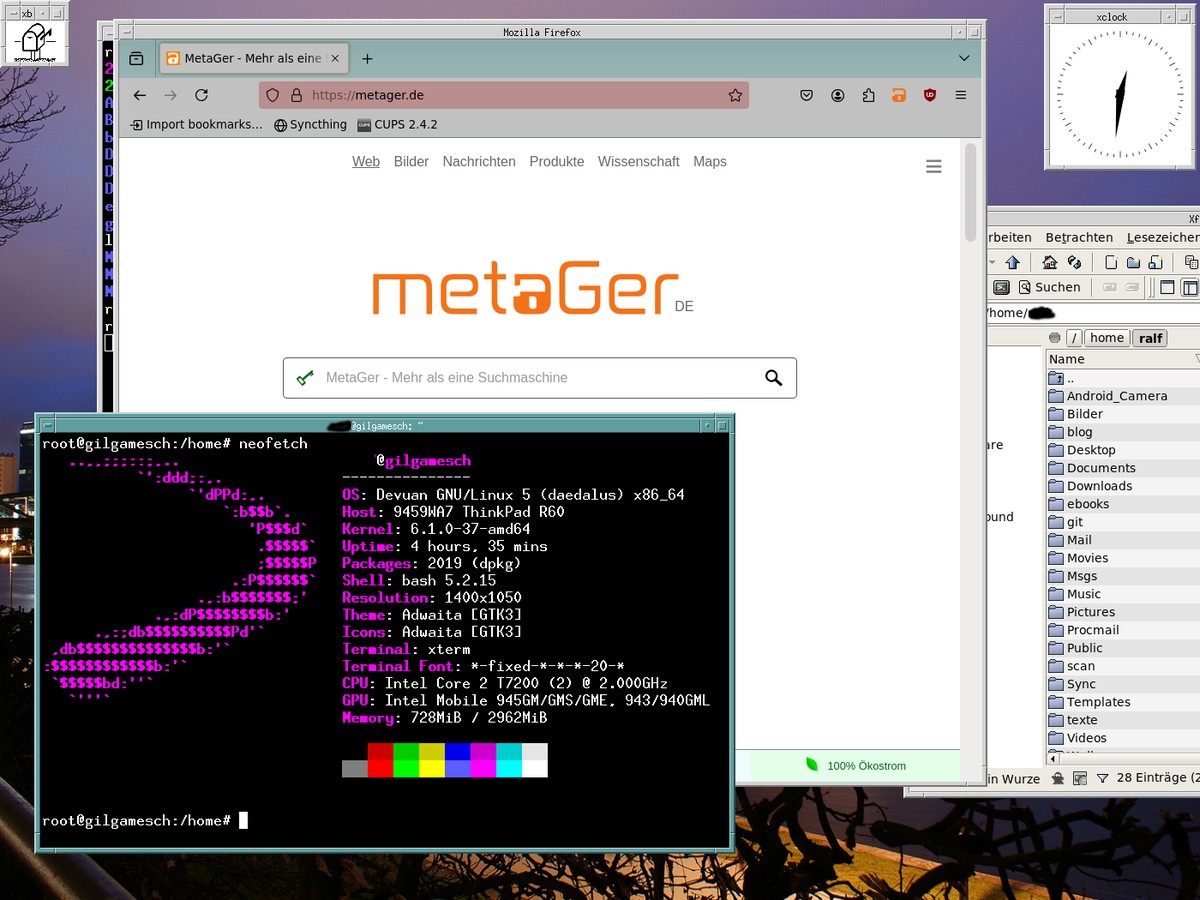The width and height of the screenshot is (1200, 900).
Task: Open the Firefox application menu
Action: tap(961, 95)
